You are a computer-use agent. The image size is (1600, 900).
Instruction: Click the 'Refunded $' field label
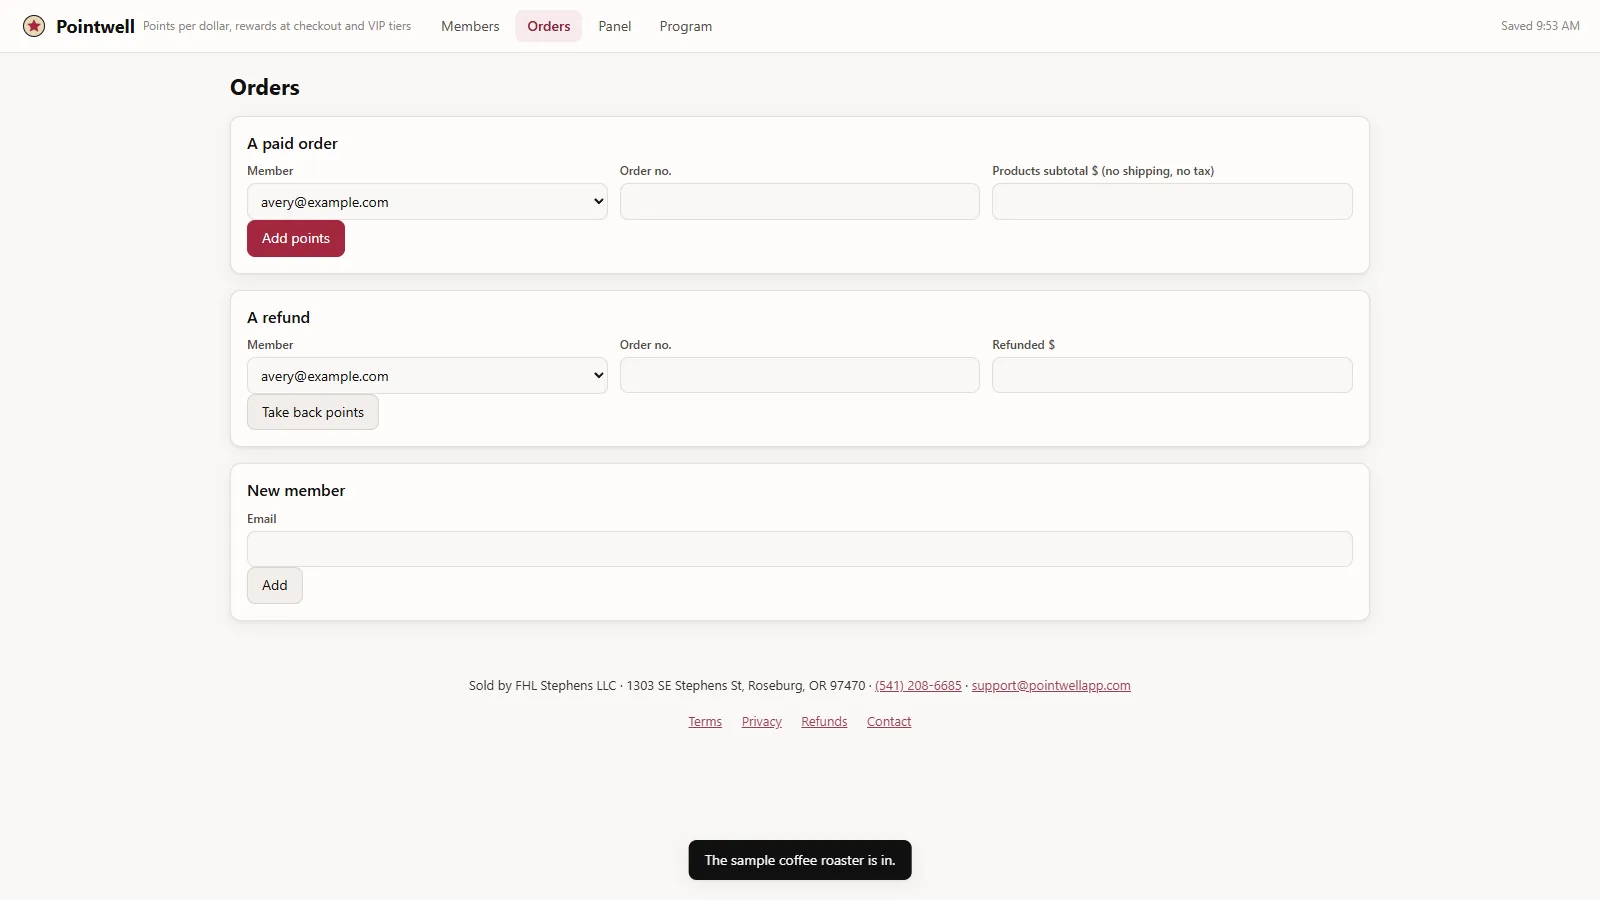tap(1023, 344)
